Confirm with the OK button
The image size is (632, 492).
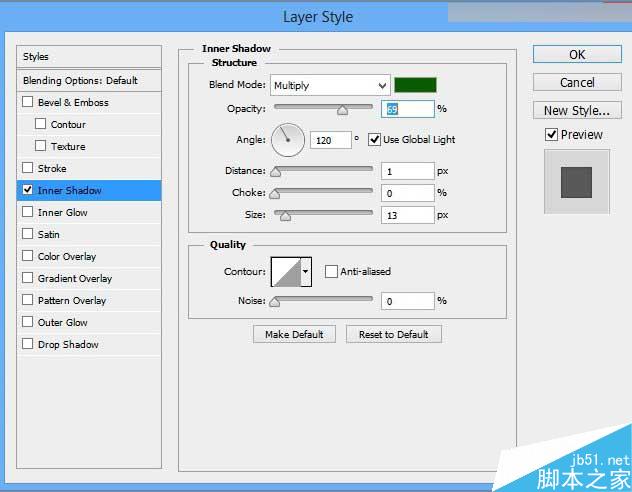click(x=577, y=54)
